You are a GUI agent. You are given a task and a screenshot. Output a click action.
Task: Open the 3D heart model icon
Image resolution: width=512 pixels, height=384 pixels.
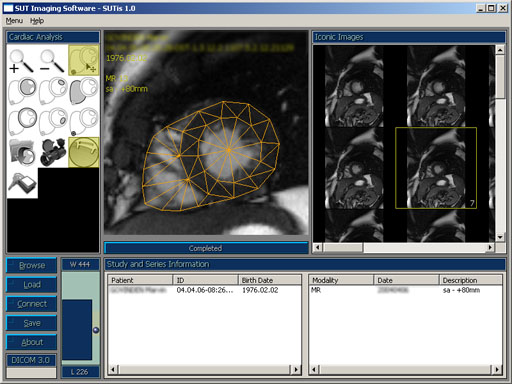(53, 152)
